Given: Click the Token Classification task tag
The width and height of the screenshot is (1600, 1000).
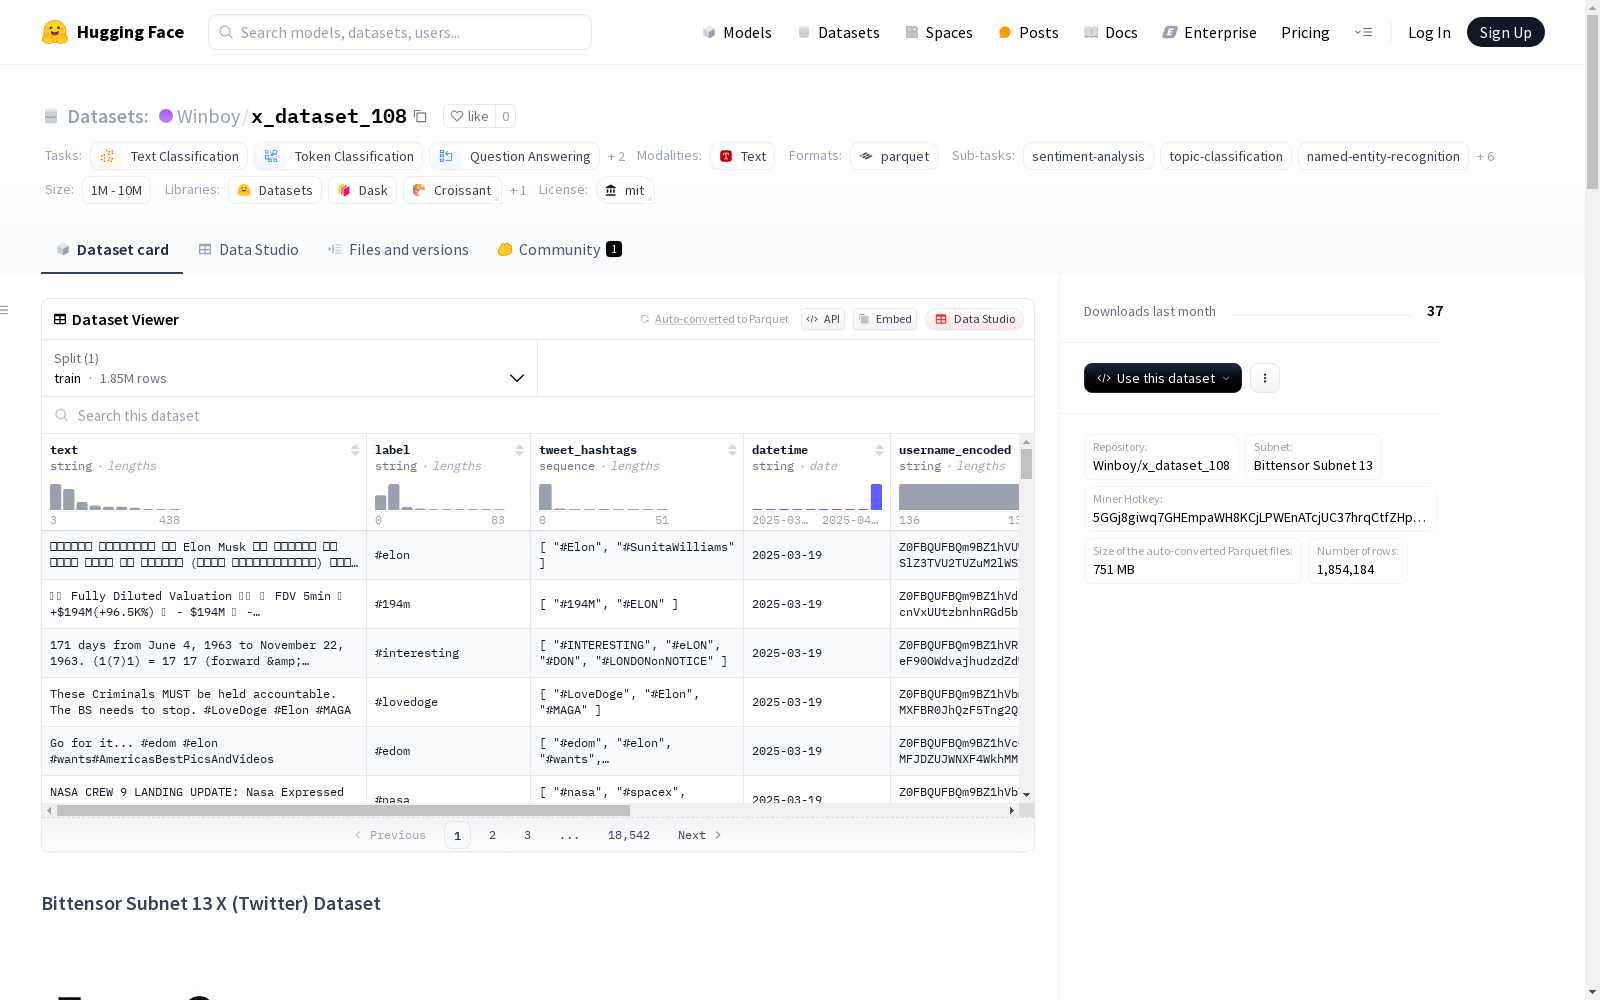Looking at the screenshot, I should coord(338,156).
